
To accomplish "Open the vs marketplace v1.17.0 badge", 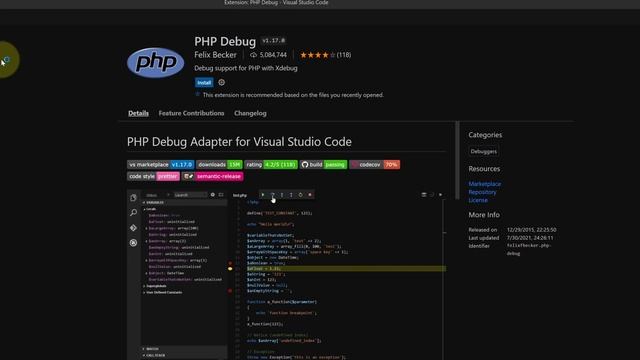I will pyautogui.click(x=160, y=164).
